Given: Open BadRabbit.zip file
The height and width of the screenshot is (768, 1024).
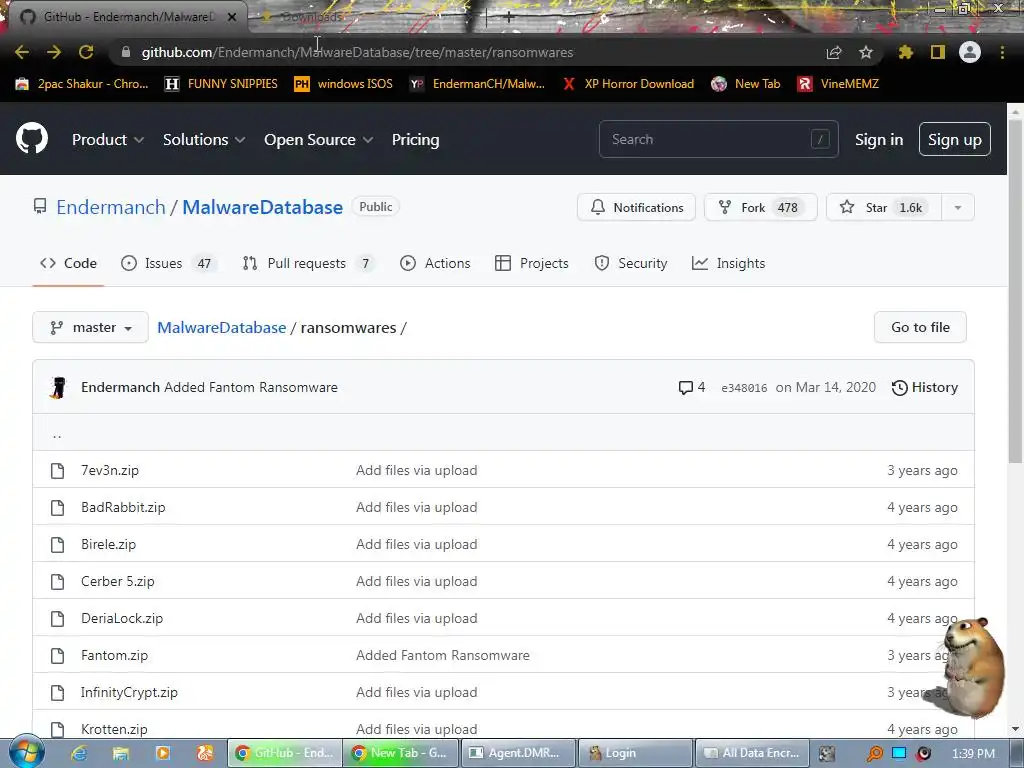Looking at the screenshot, I should [x=123, y=507].
